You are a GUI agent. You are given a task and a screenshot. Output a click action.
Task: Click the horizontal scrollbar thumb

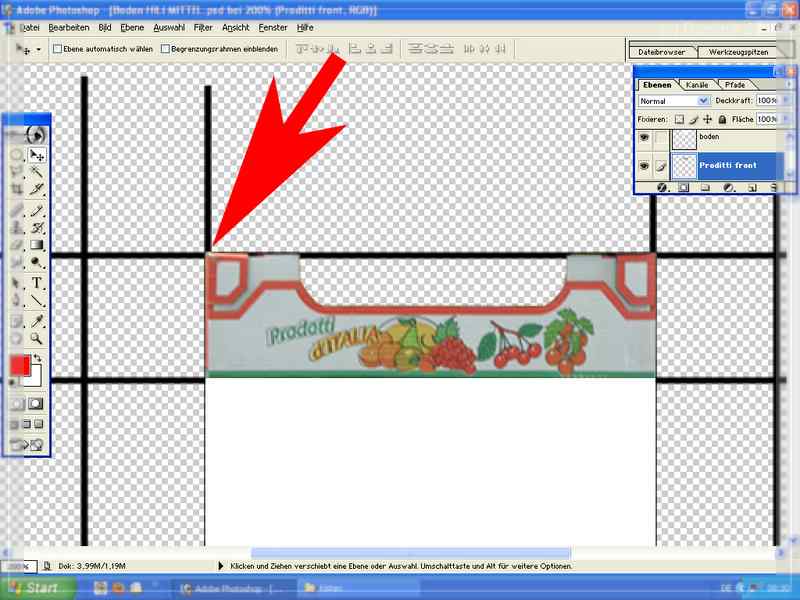(411, 553)
